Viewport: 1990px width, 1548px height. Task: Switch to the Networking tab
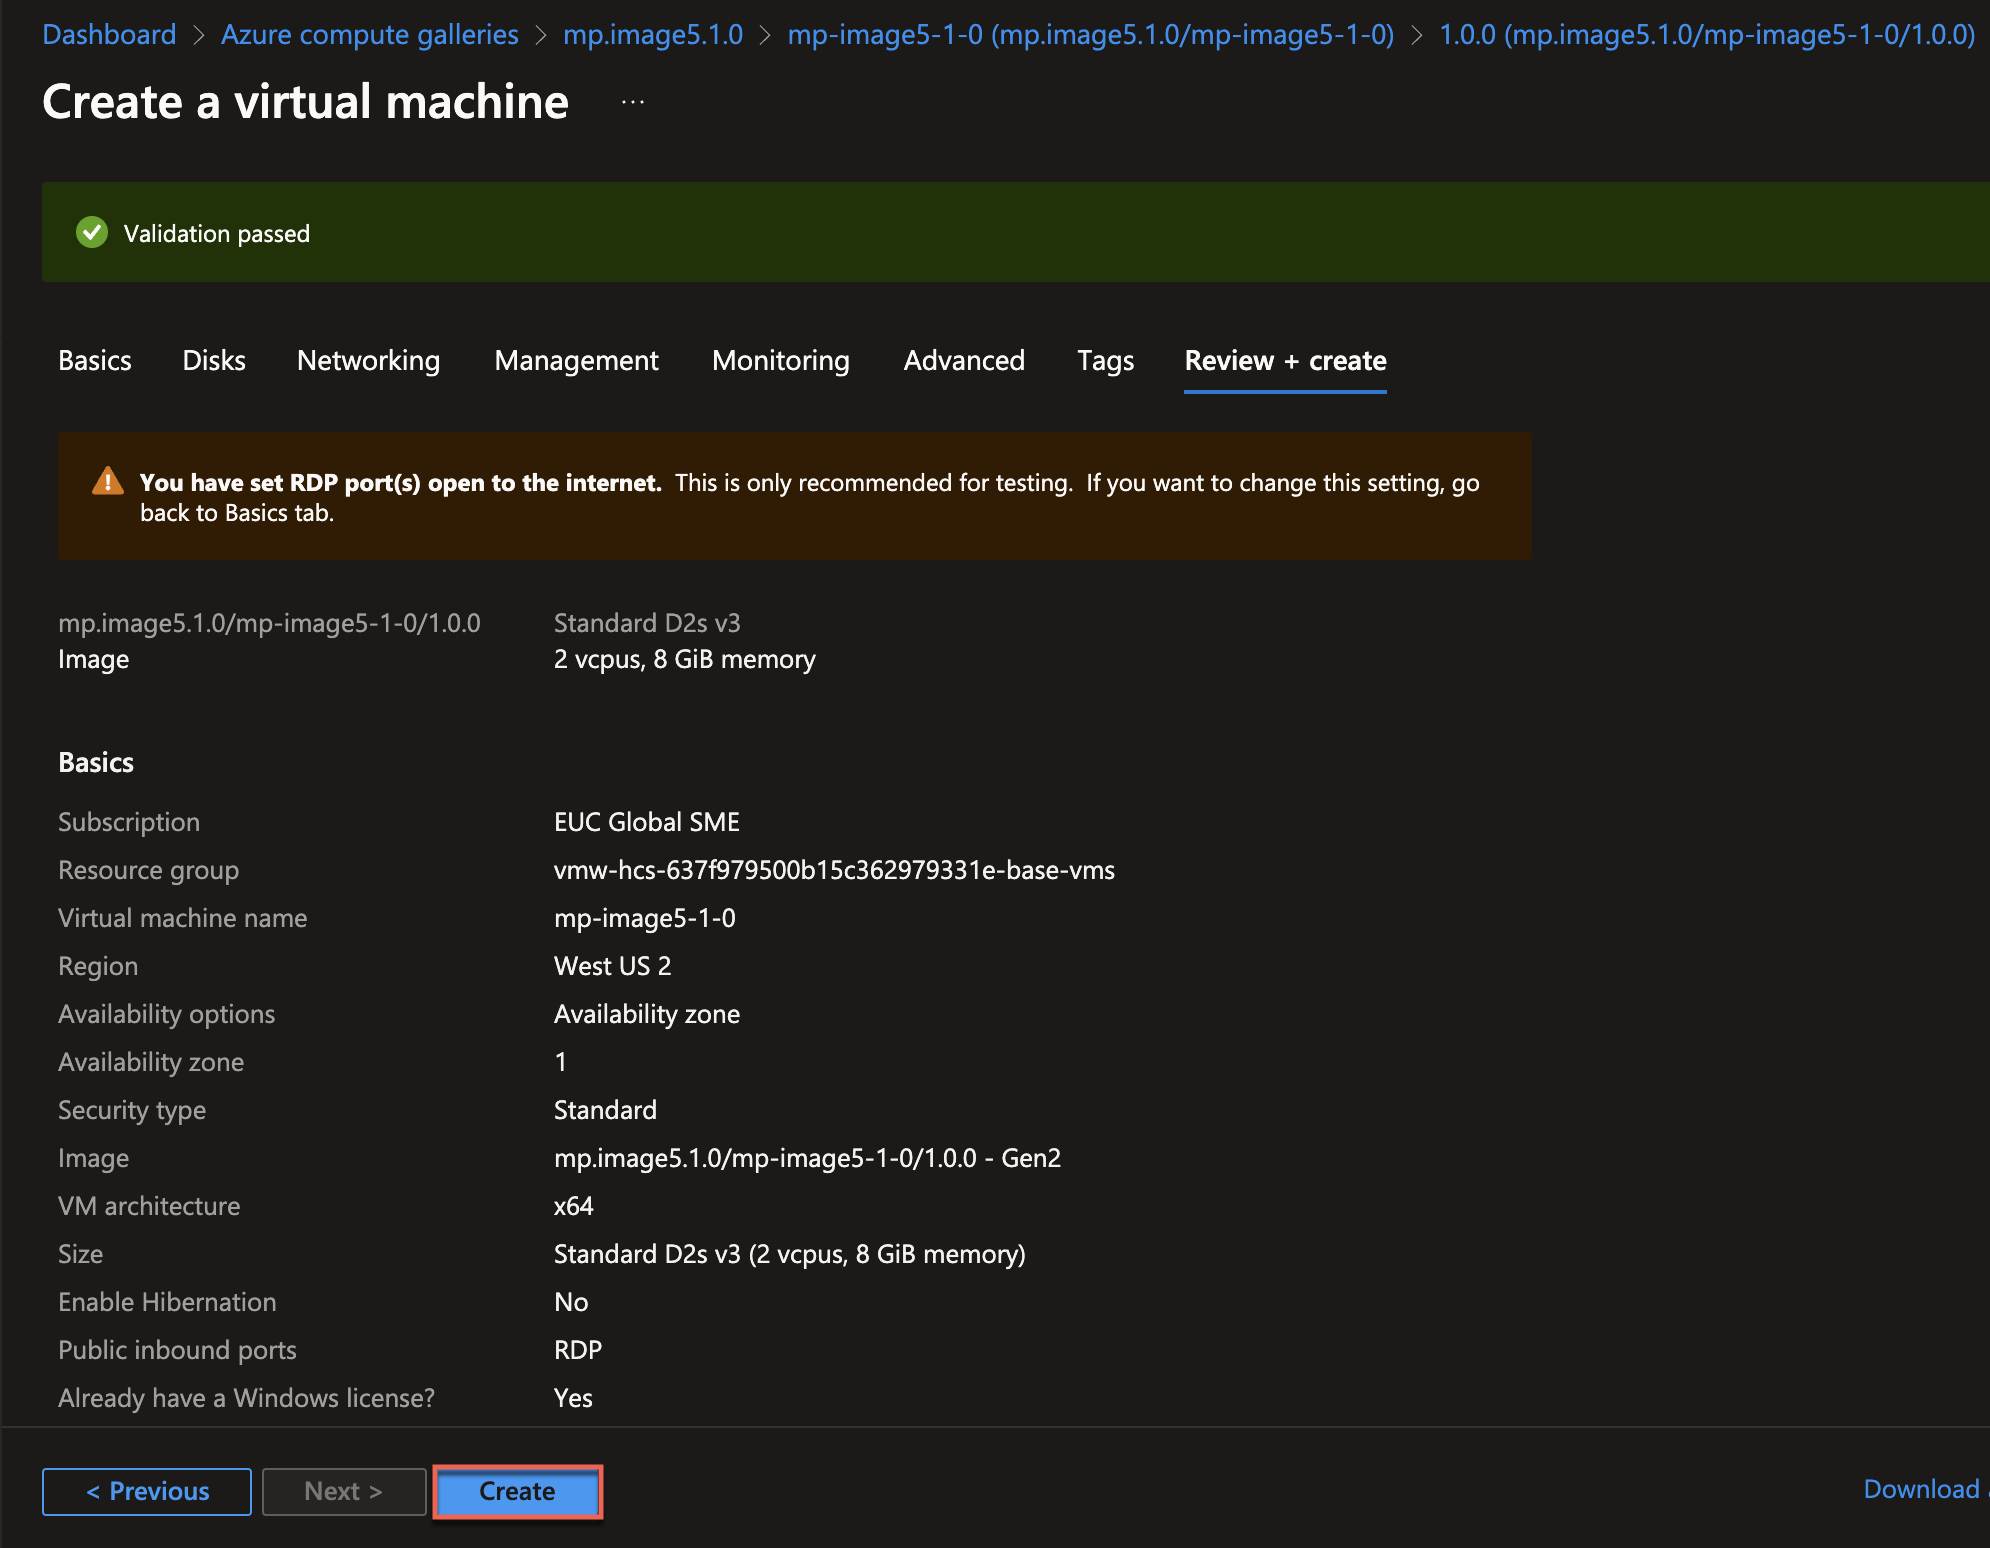368,361
